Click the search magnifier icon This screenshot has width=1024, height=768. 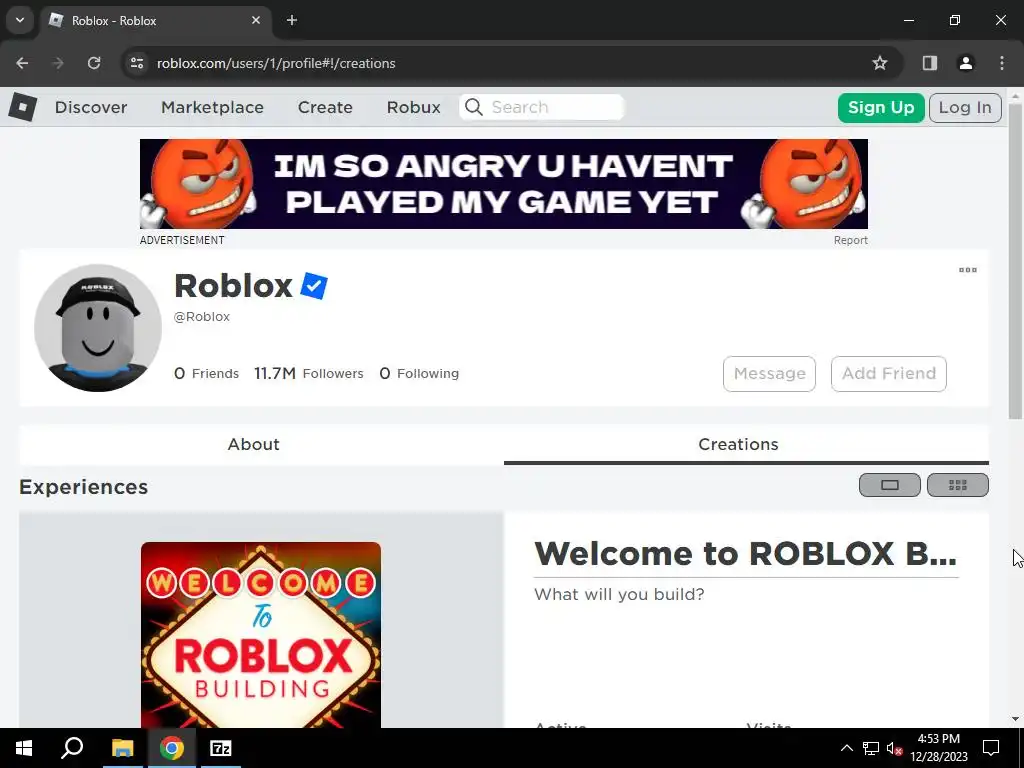tap(474, 107)
